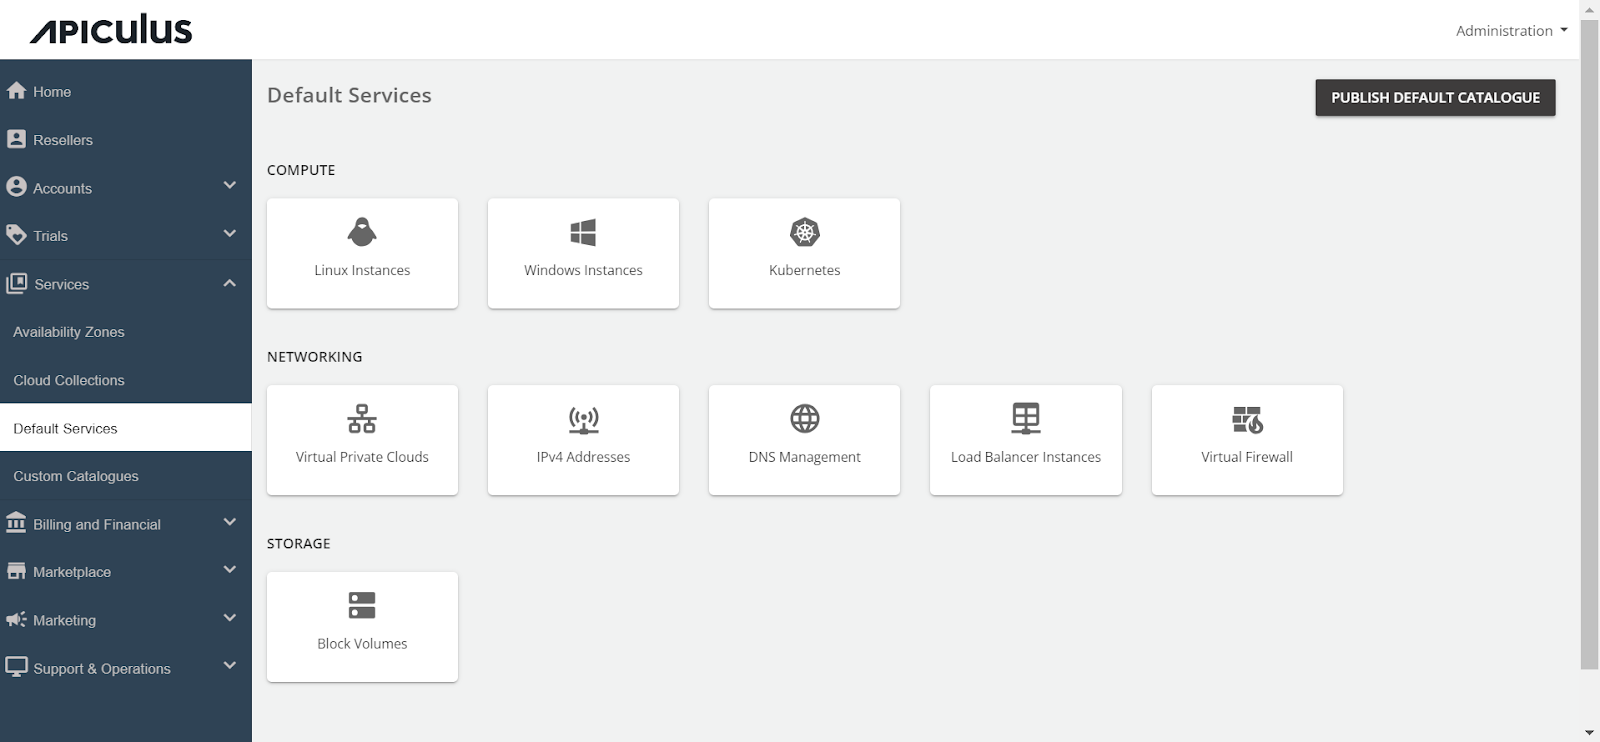Open Cloud Collections menu item
1600x742 pixels.
click(69, 380)
